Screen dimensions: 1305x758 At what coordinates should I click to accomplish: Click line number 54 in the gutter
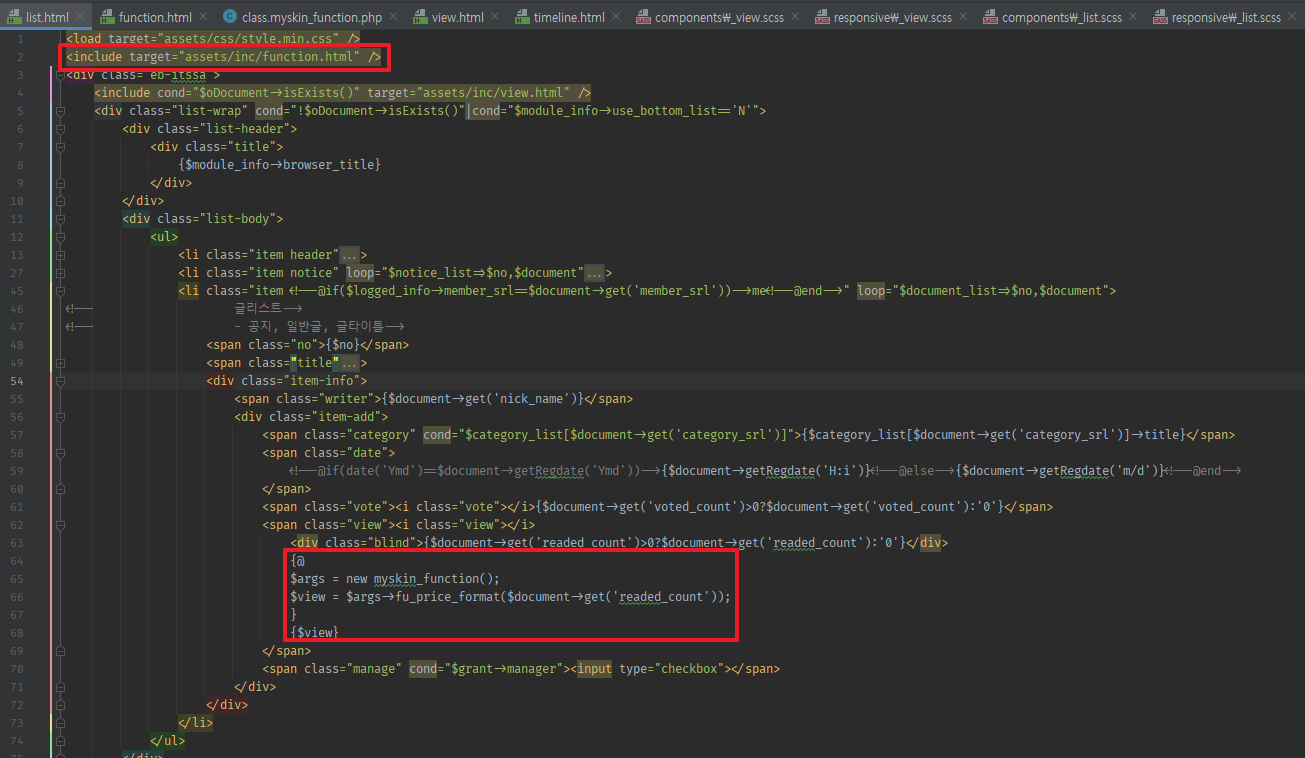(17, 381)
